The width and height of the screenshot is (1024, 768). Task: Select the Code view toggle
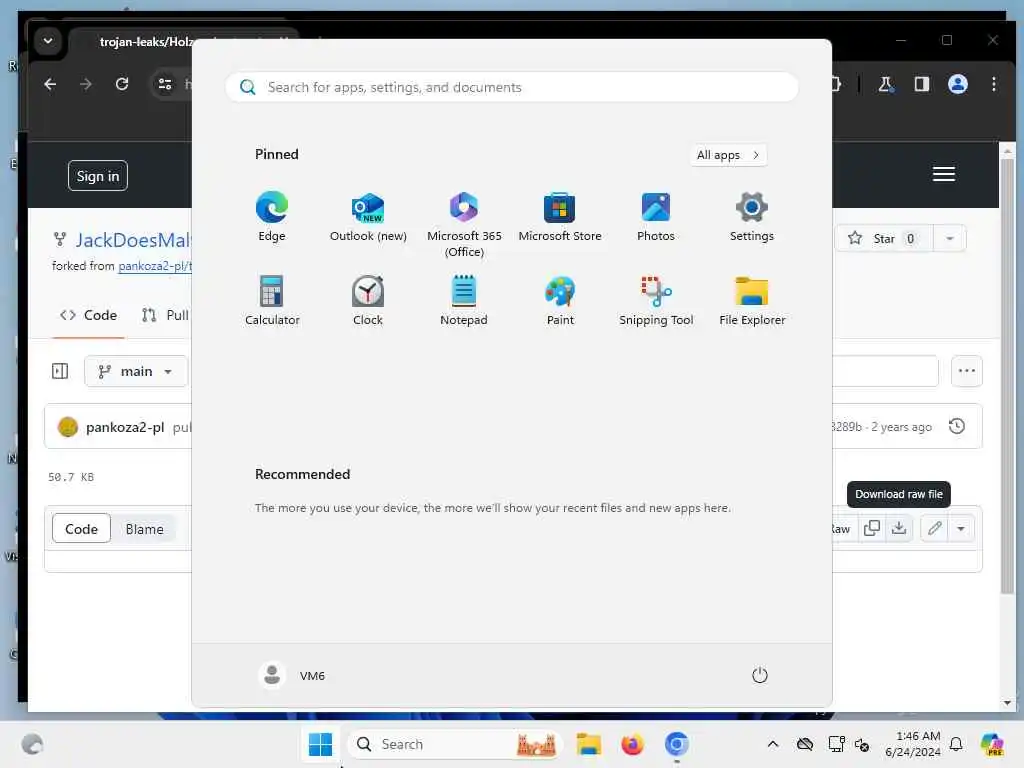pos(82,529)
